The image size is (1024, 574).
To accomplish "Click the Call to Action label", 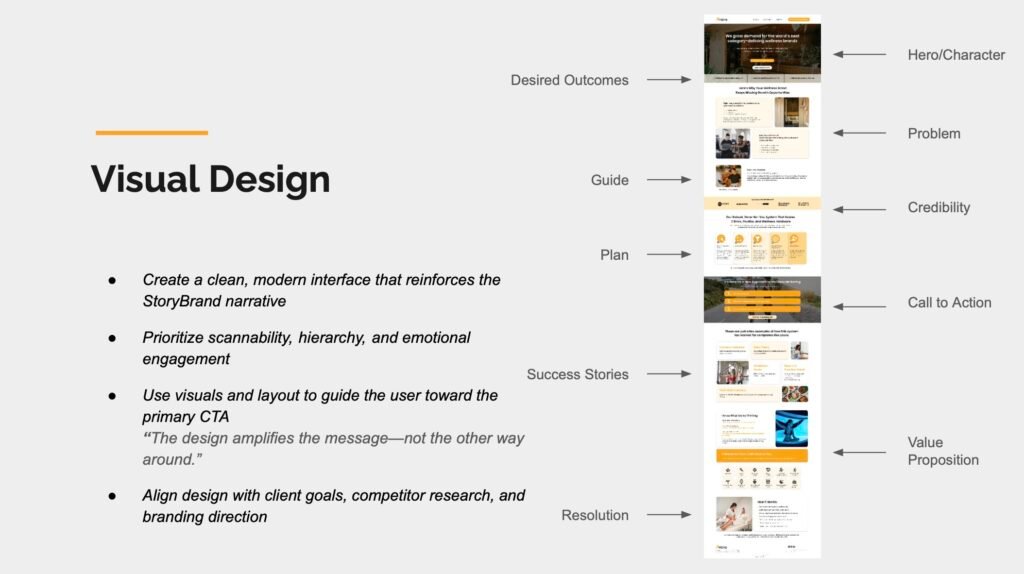I will (x=949, y=303).
